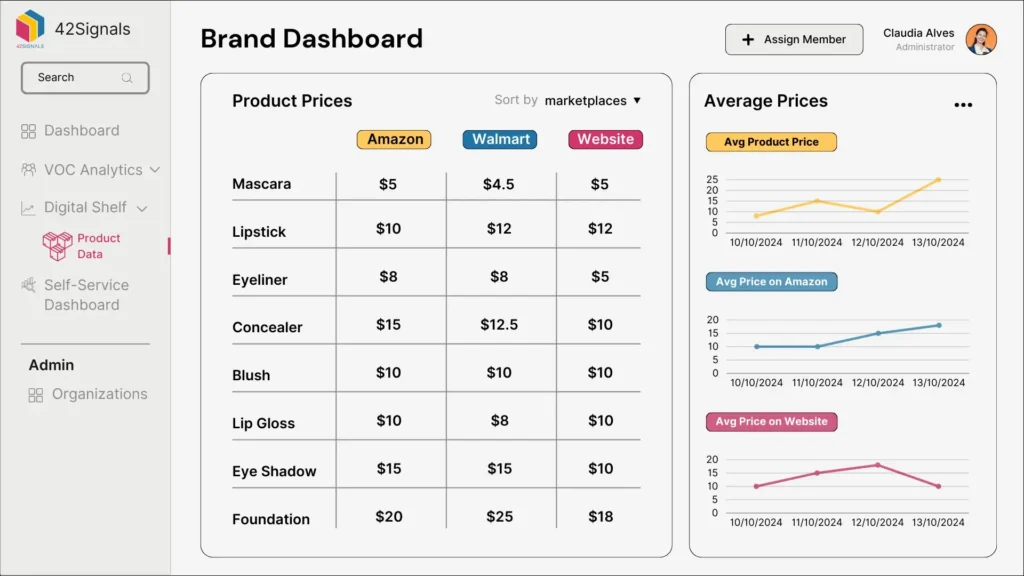This screenshot has height=576, width=1024.
Task: Toggle the Avg Product Price series label
Action: 770,142
